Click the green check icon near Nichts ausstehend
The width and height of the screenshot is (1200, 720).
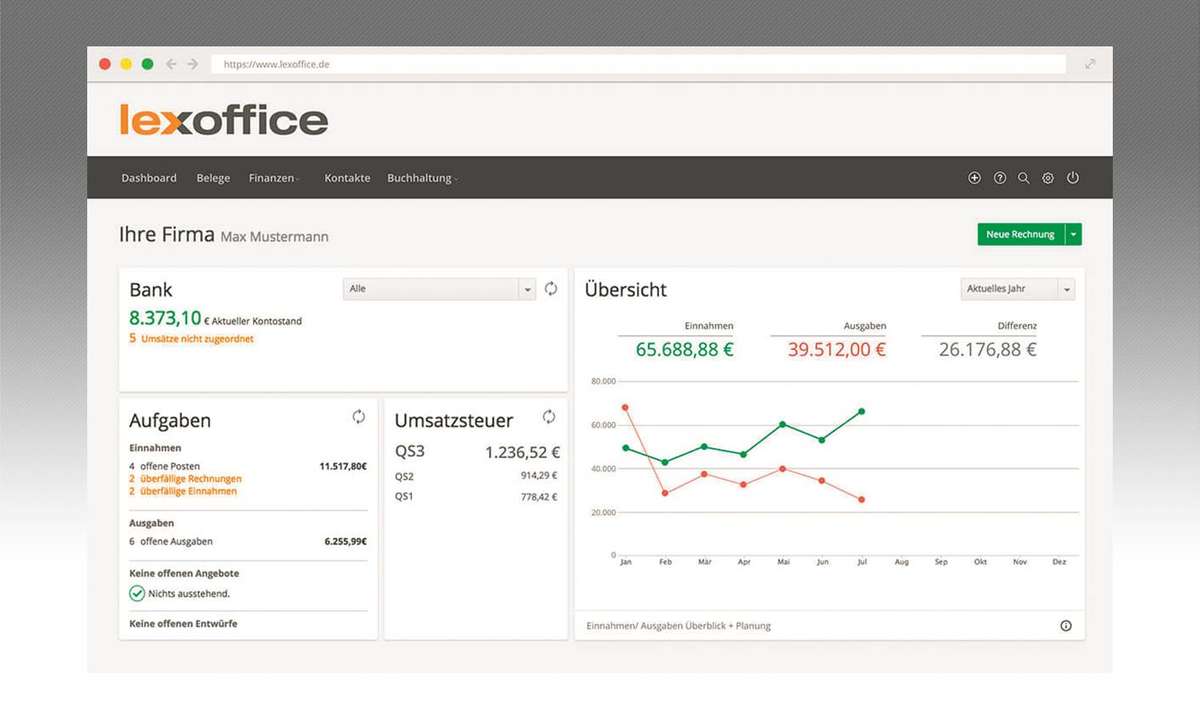coord(137,593)
